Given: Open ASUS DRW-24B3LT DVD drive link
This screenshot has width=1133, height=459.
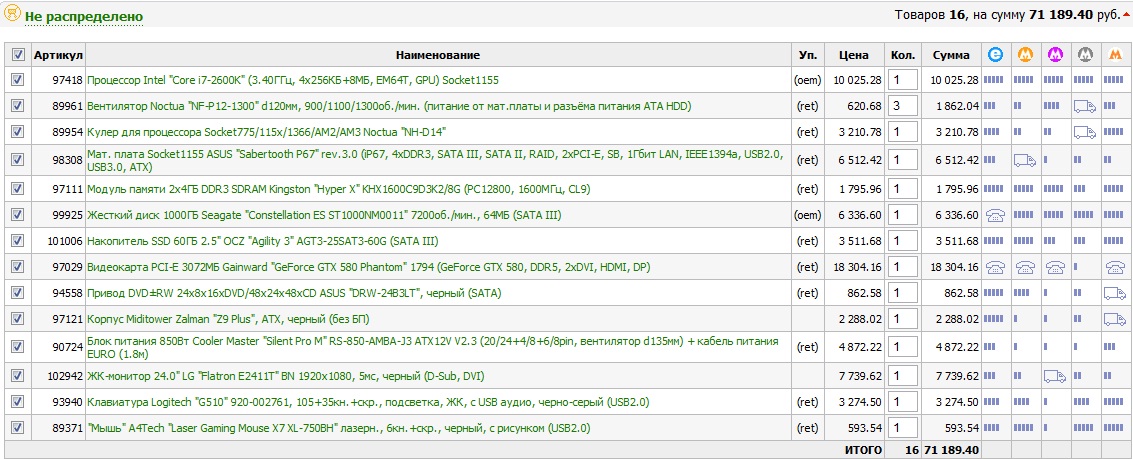Looking at the screenshot, I should coord(294,293).
